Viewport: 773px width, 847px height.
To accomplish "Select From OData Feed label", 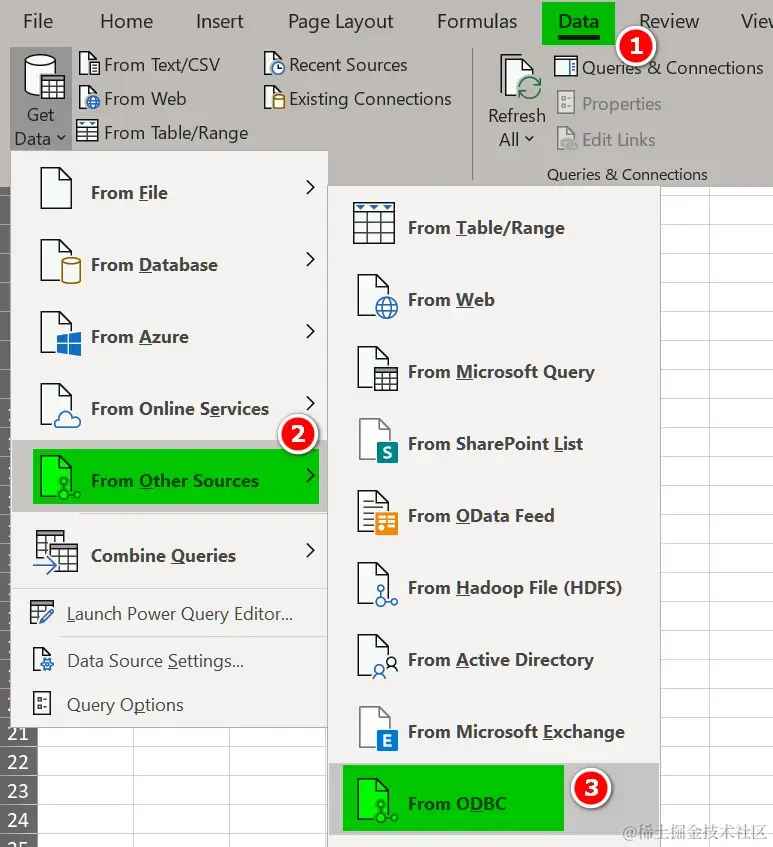I will (481, 515).
